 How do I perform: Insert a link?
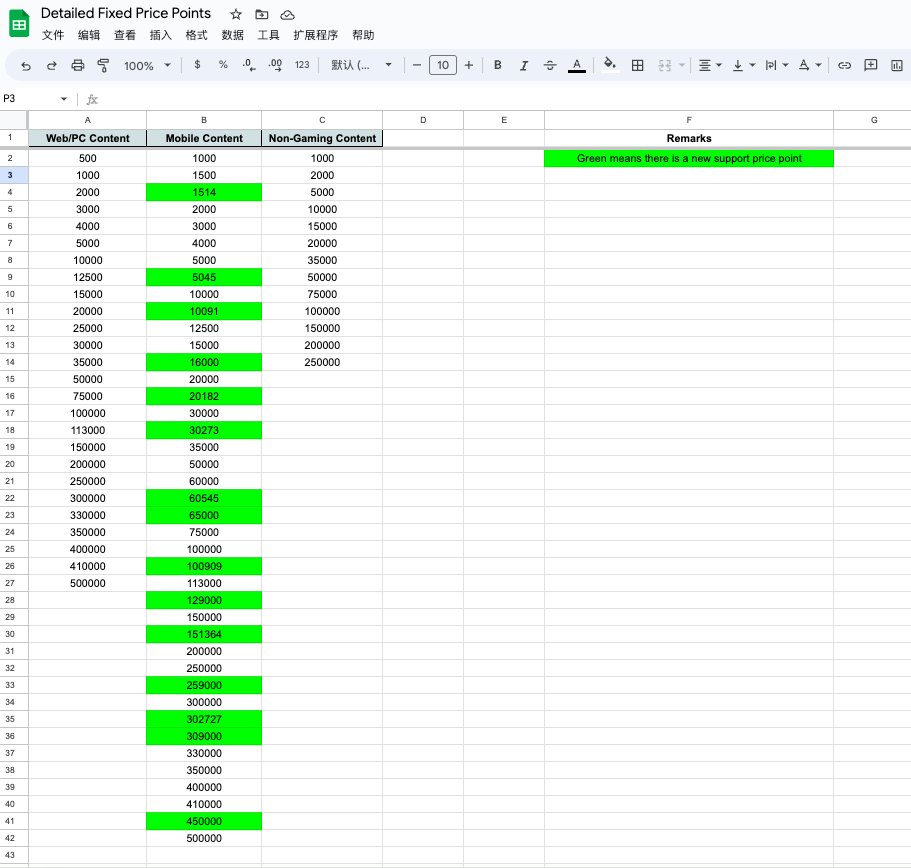click(x=844, y=65)
